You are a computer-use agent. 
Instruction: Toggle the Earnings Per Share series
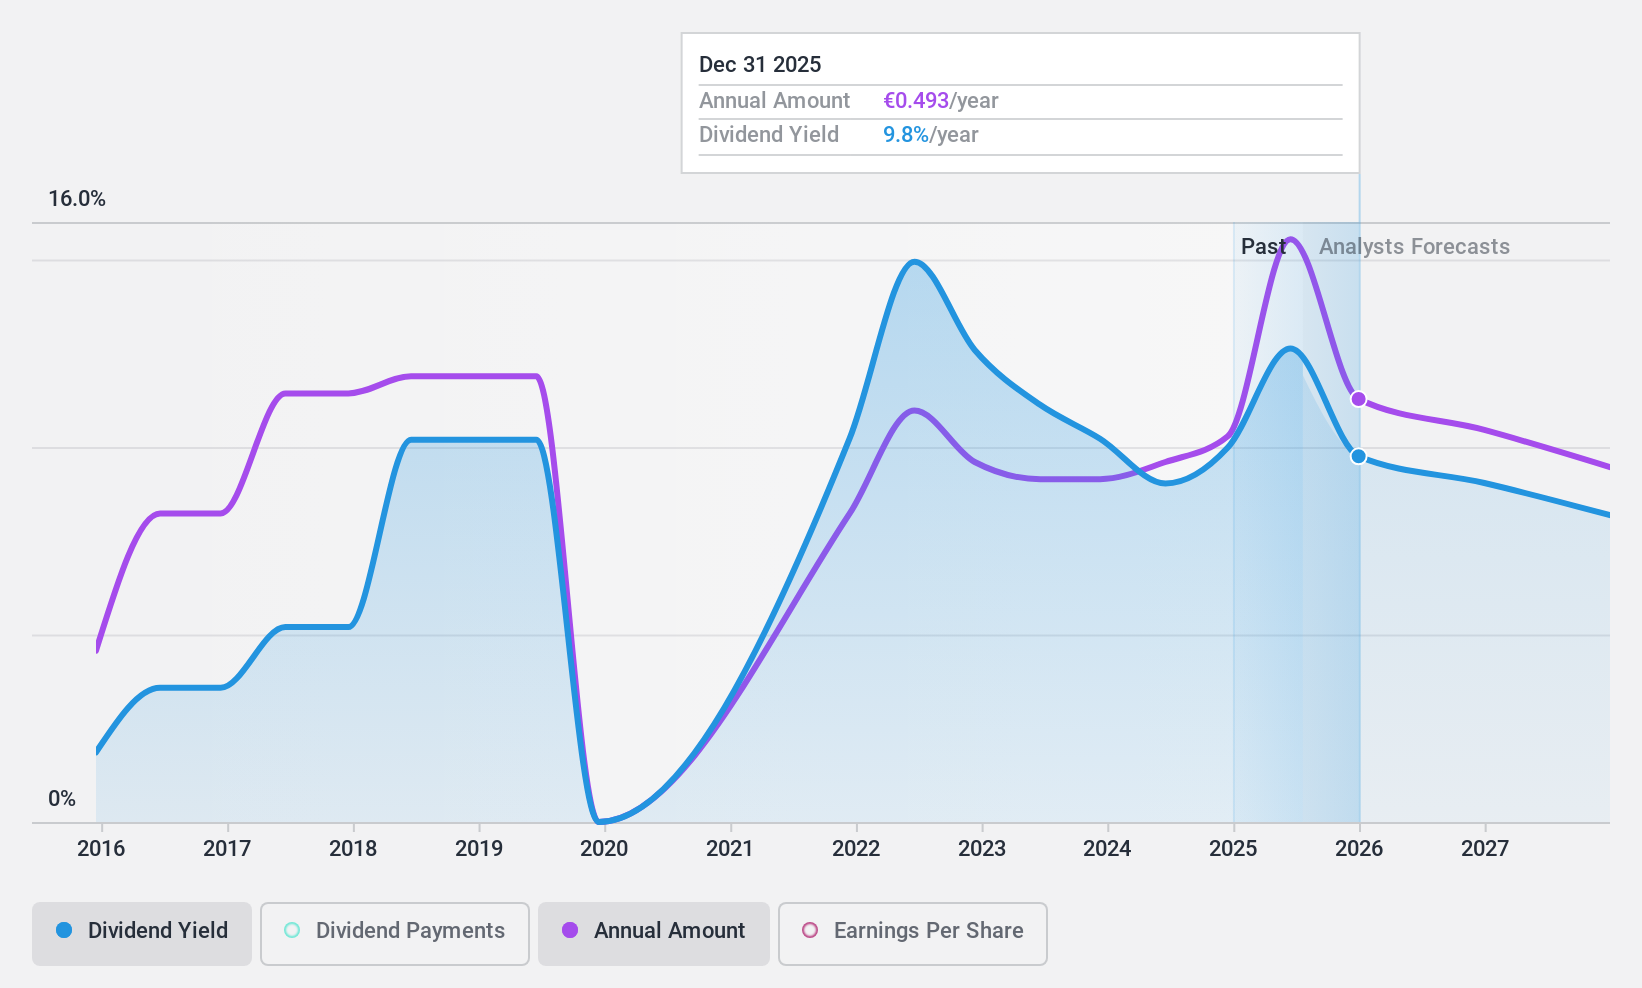coord(913,934)
